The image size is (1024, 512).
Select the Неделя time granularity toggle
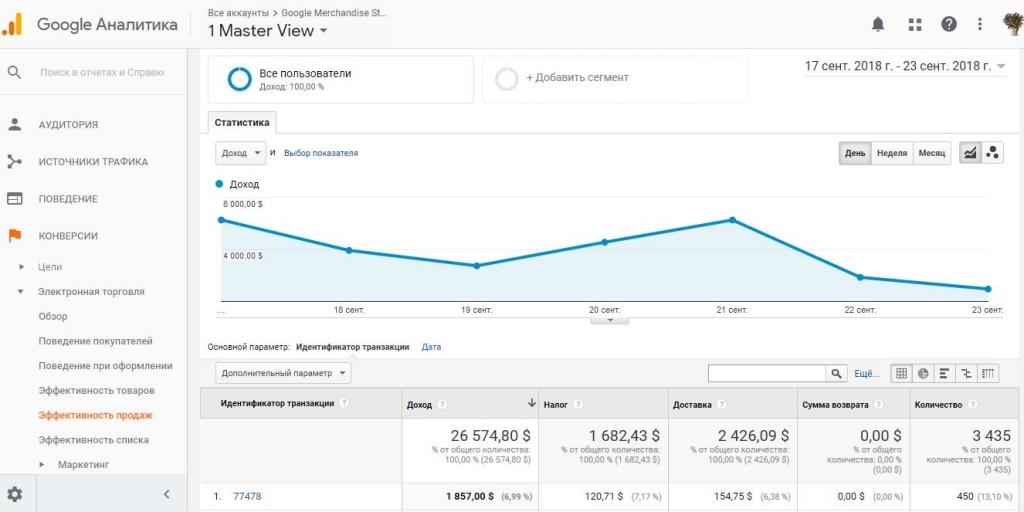891,153
